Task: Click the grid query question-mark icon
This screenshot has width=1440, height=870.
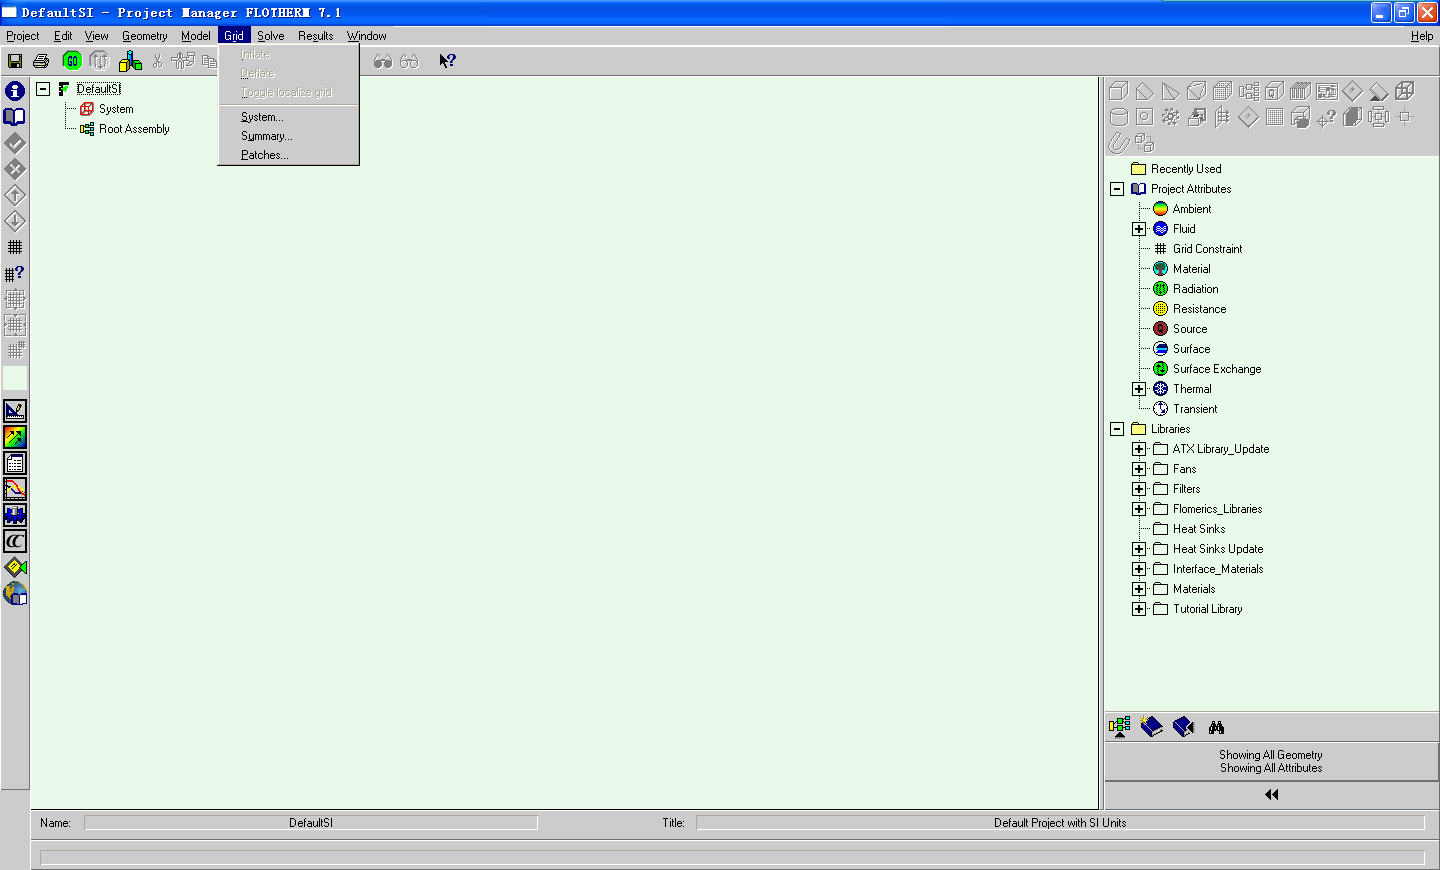Action: pos(15,273)
